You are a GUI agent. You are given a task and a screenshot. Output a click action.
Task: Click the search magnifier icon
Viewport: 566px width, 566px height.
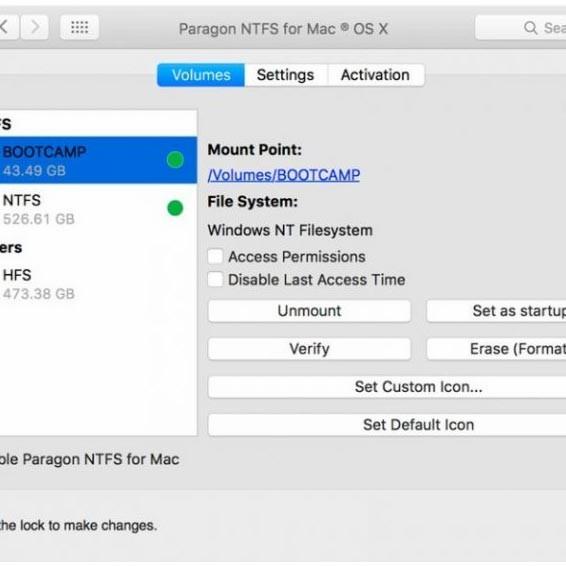(530, 27)
